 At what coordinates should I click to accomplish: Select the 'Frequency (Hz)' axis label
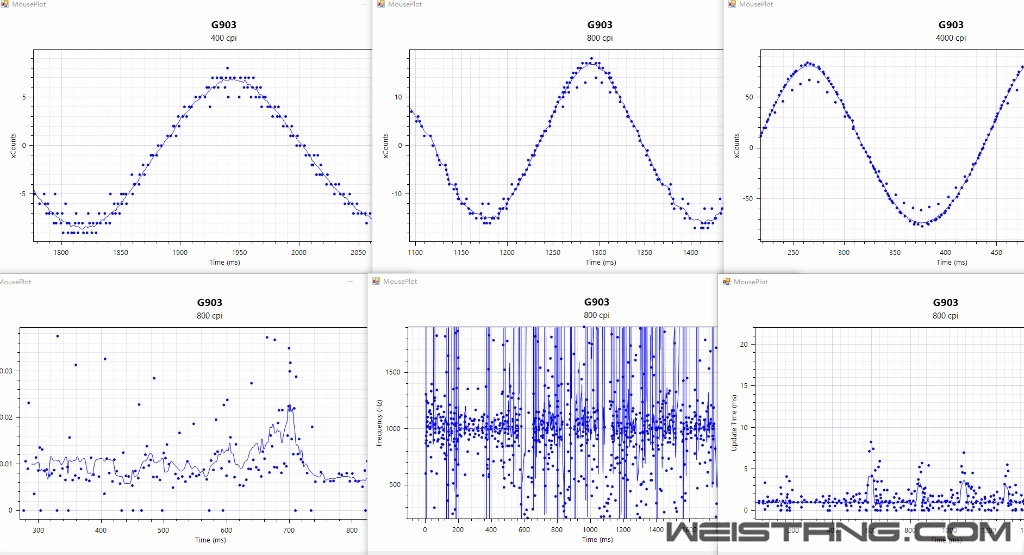point(379,422)
